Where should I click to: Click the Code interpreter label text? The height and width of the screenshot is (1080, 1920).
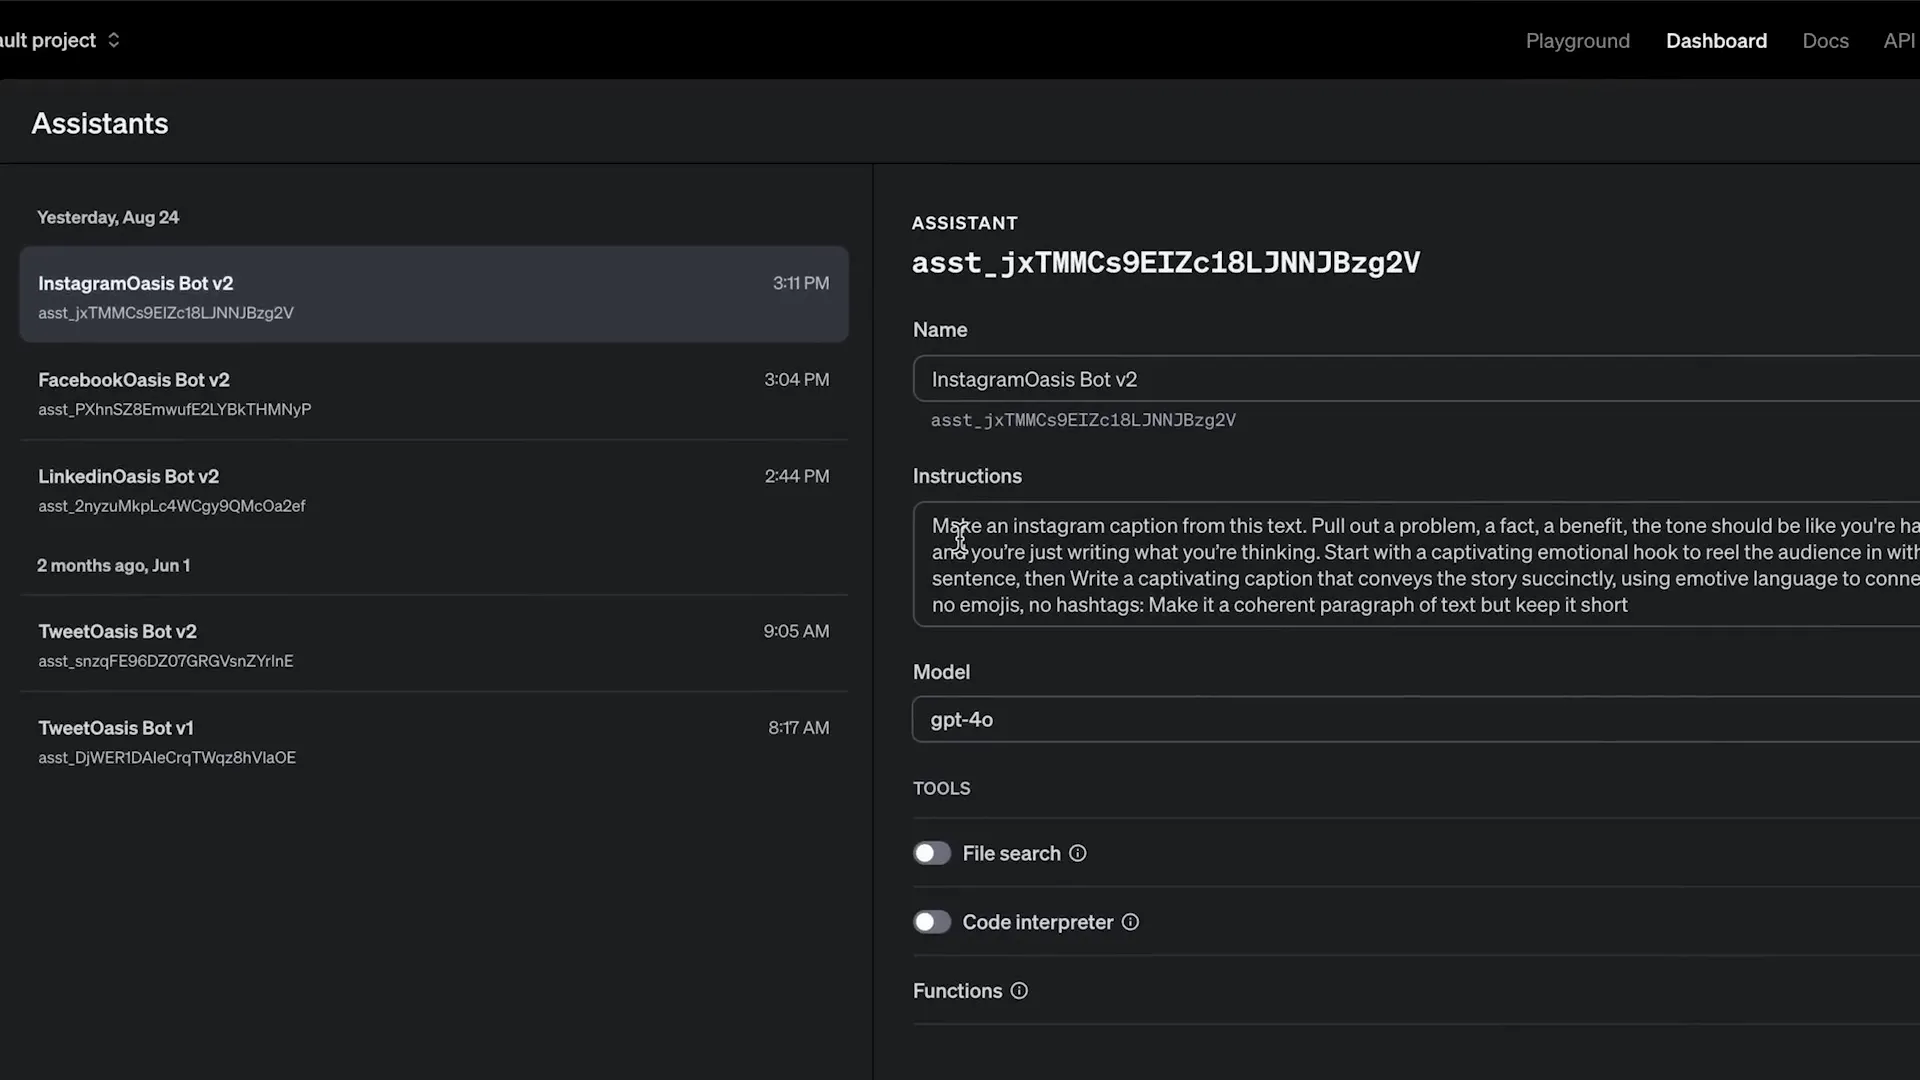point(1037,922)
